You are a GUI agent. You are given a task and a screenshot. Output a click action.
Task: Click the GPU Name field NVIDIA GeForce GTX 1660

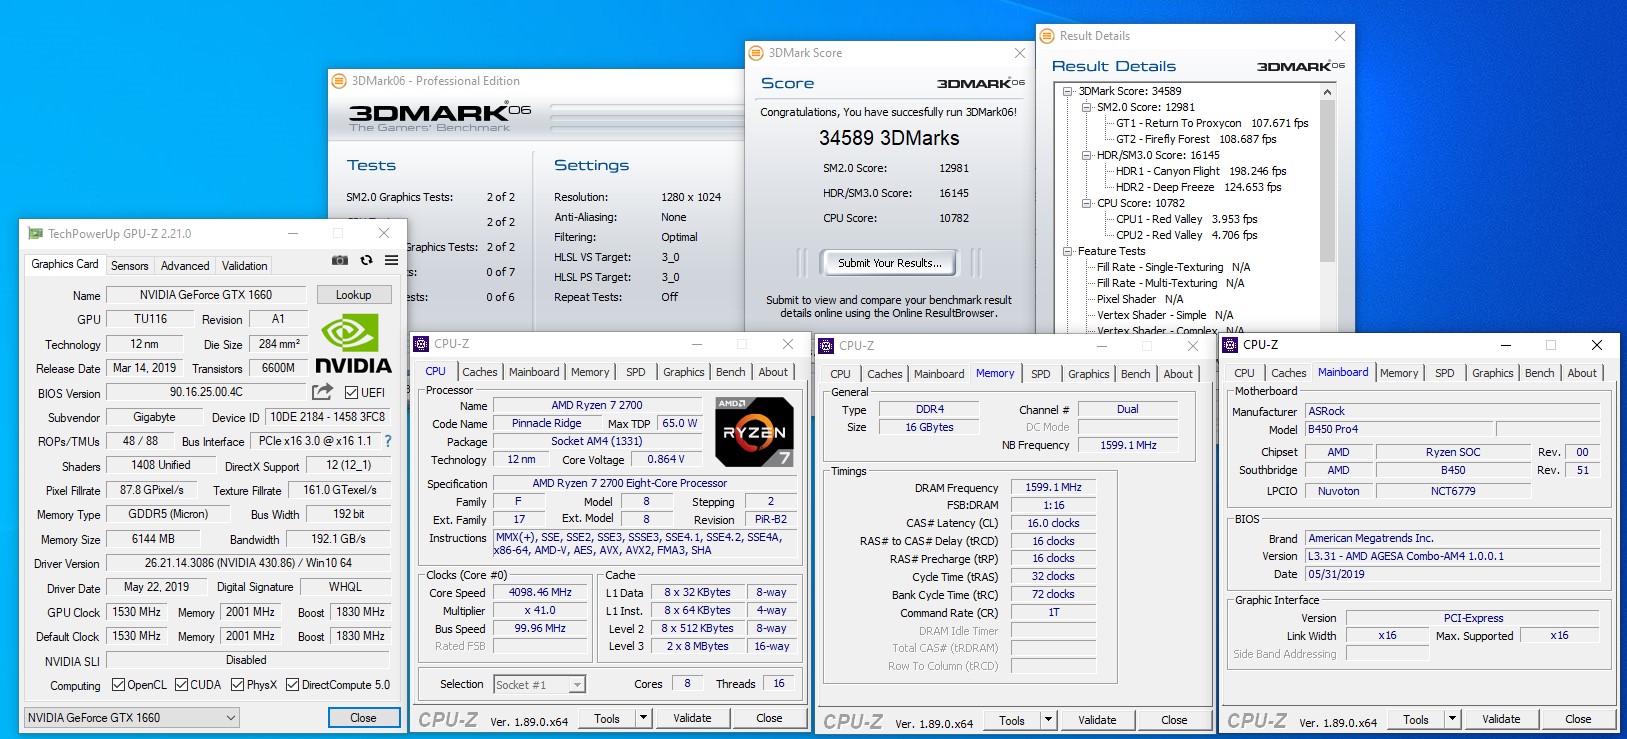tap(206, 295)
